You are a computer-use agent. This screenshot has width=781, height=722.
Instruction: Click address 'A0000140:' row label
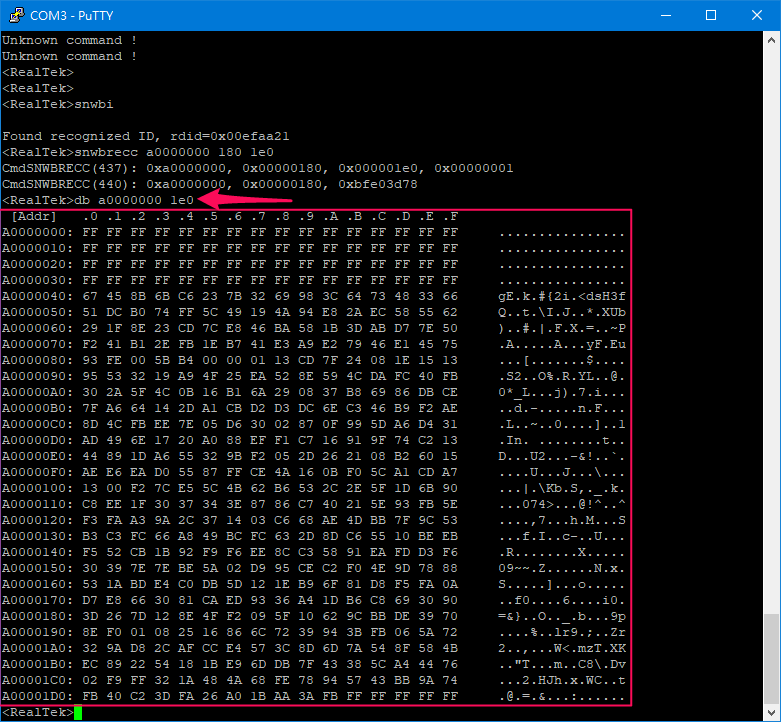click(37, 552)
